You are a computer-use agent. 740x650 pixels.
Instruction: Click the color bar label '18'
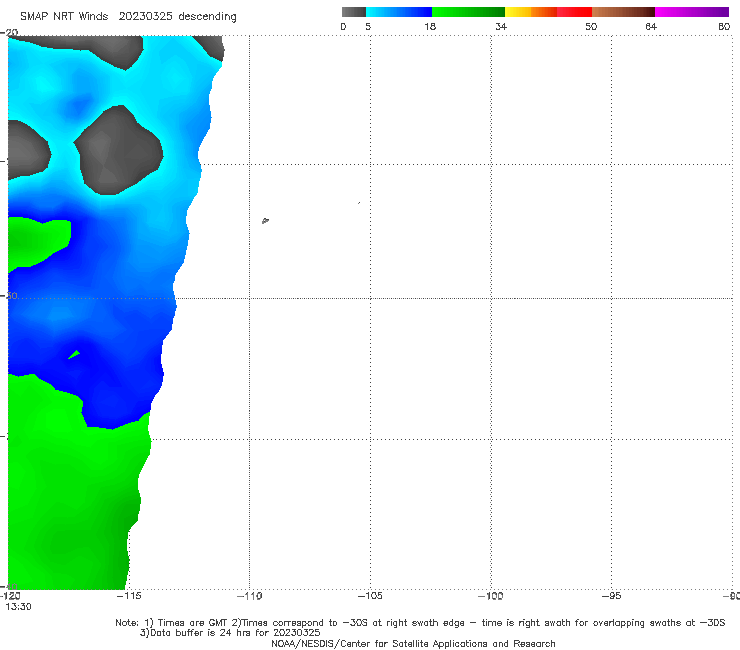[x=430, y=26]
